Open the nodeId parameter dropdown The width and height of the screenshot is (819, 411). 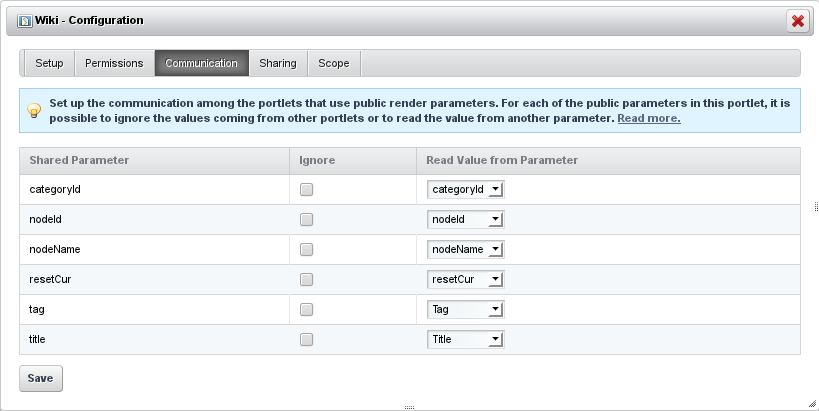pyautogui.click(x=465, y=219)
